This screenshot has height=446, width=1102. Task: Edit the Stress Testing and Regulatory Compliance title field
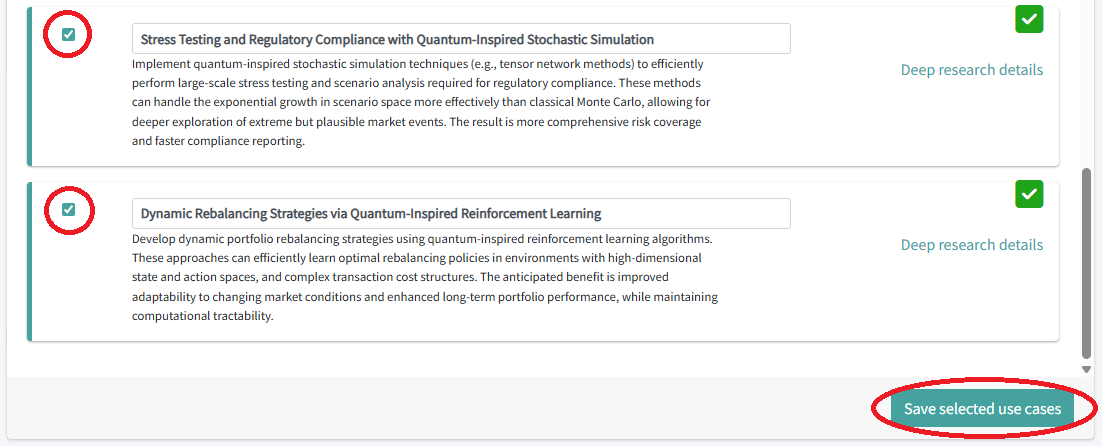460,39
